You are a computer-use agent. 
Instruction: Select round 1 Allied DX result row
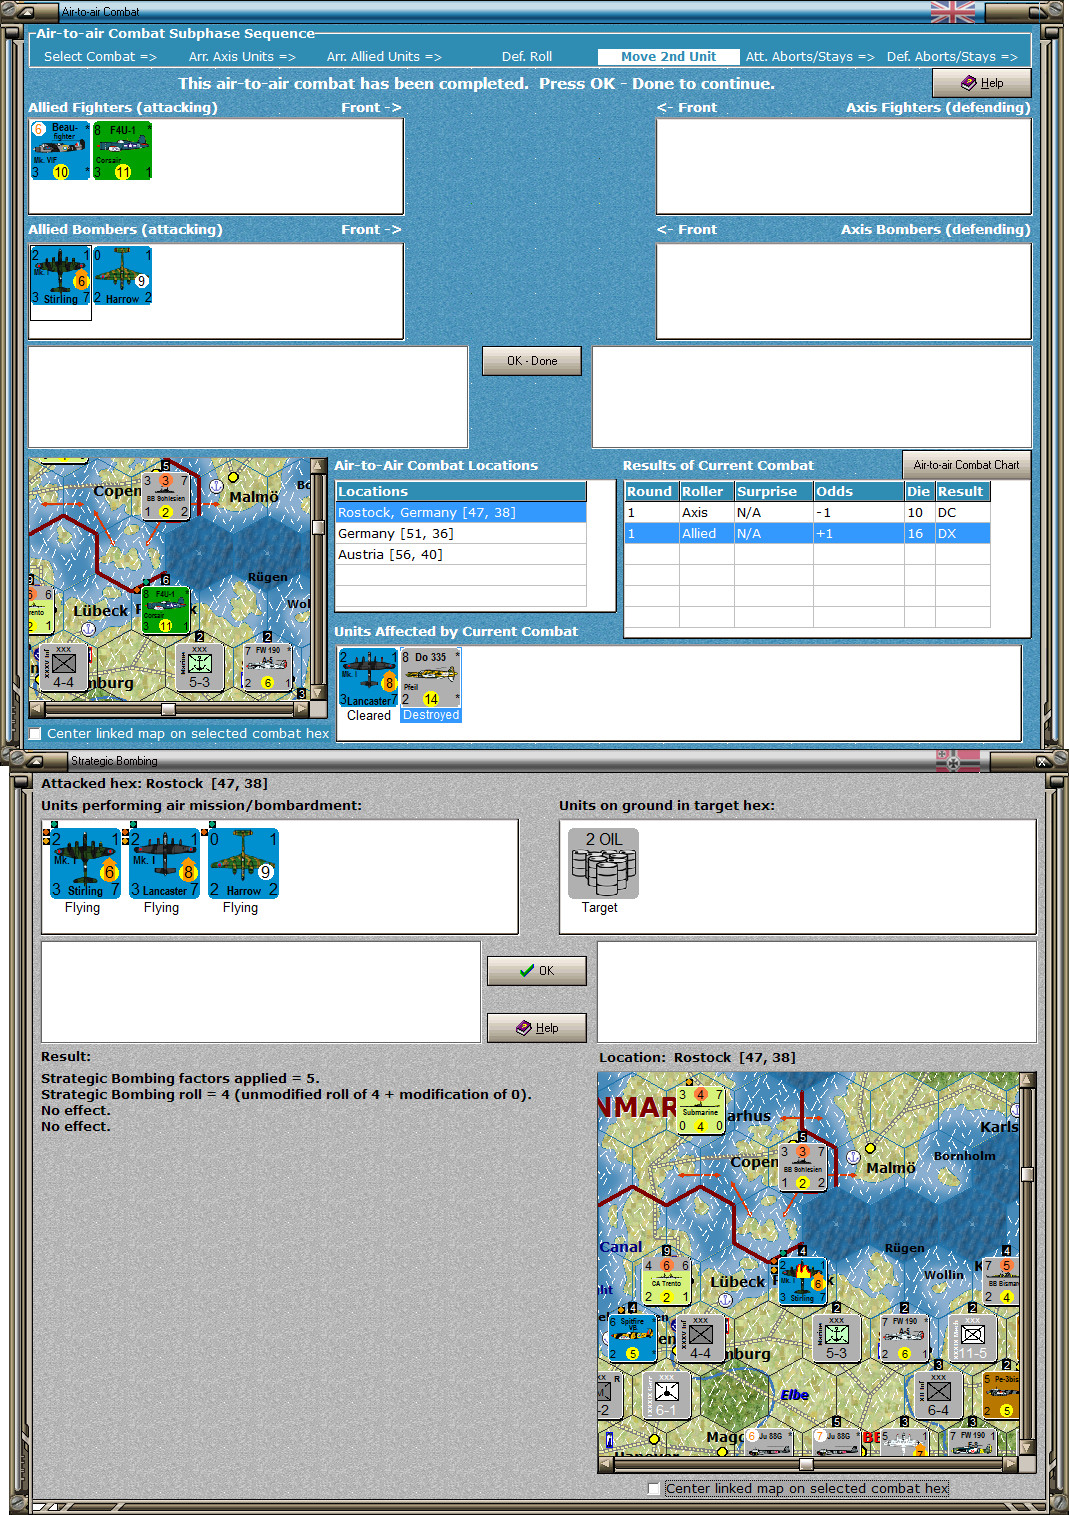807,534
